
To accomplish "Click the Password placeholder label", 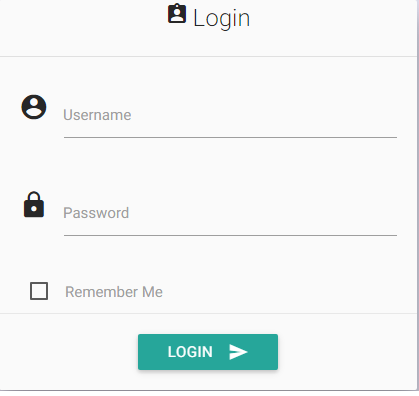I will pos(96,213).
